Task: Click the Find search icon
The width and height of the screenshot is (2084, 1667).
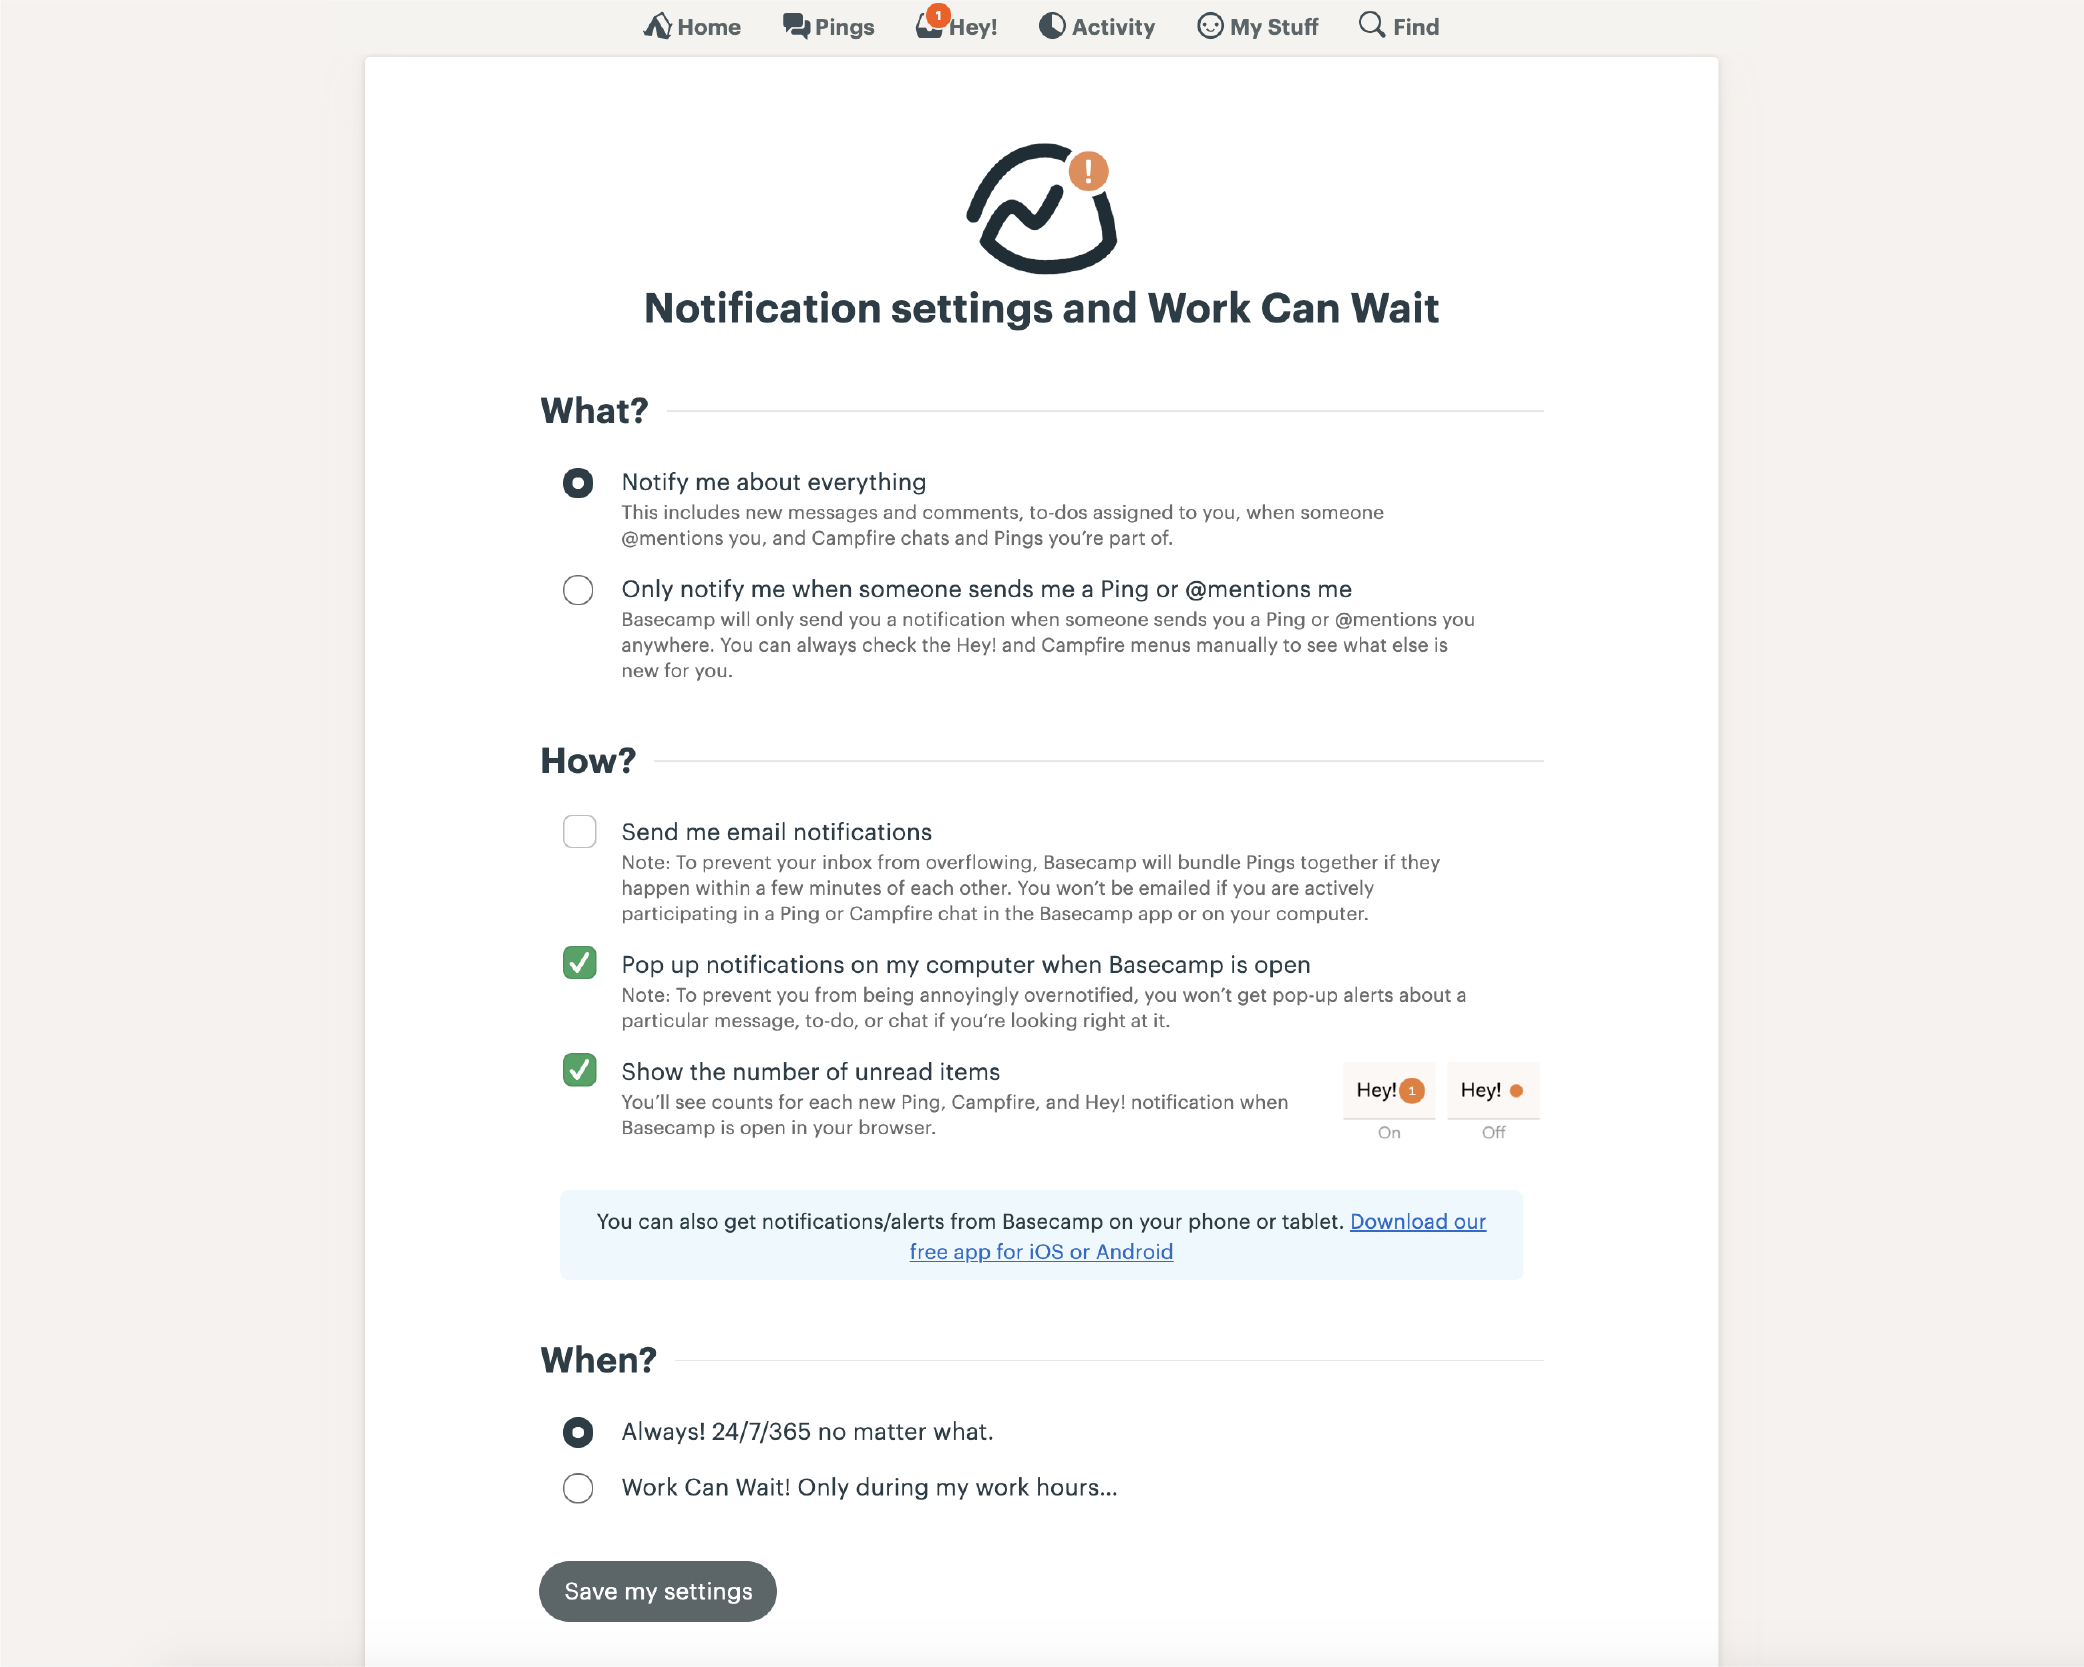Action: (1371, 27)
